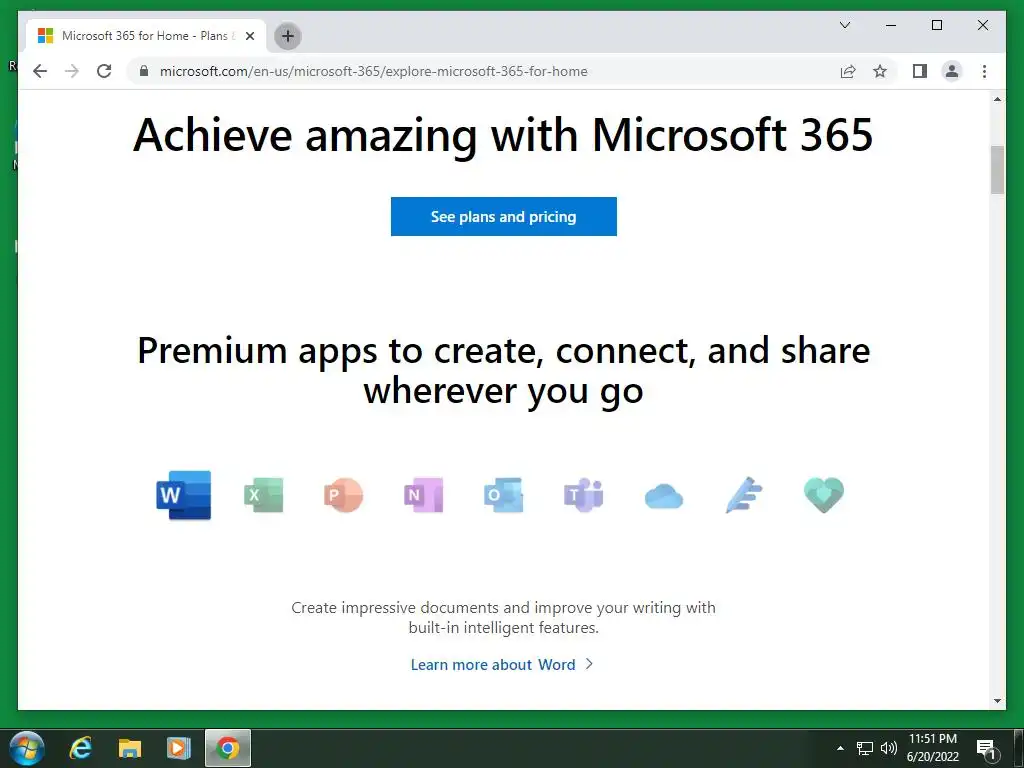The width and height of the screenshot is (1024, 768).
Task: Go forward to the next page
Action: [x=72, y=71]
